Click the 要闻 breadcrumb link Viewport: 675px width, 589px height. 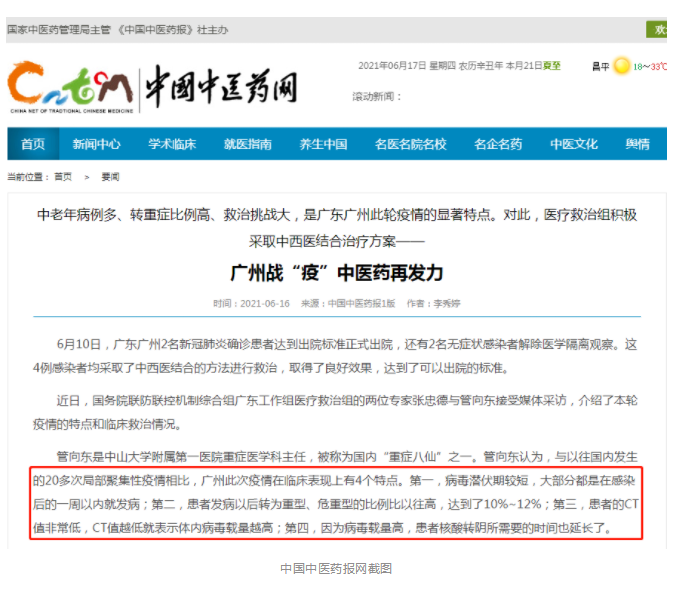[110, 176]
